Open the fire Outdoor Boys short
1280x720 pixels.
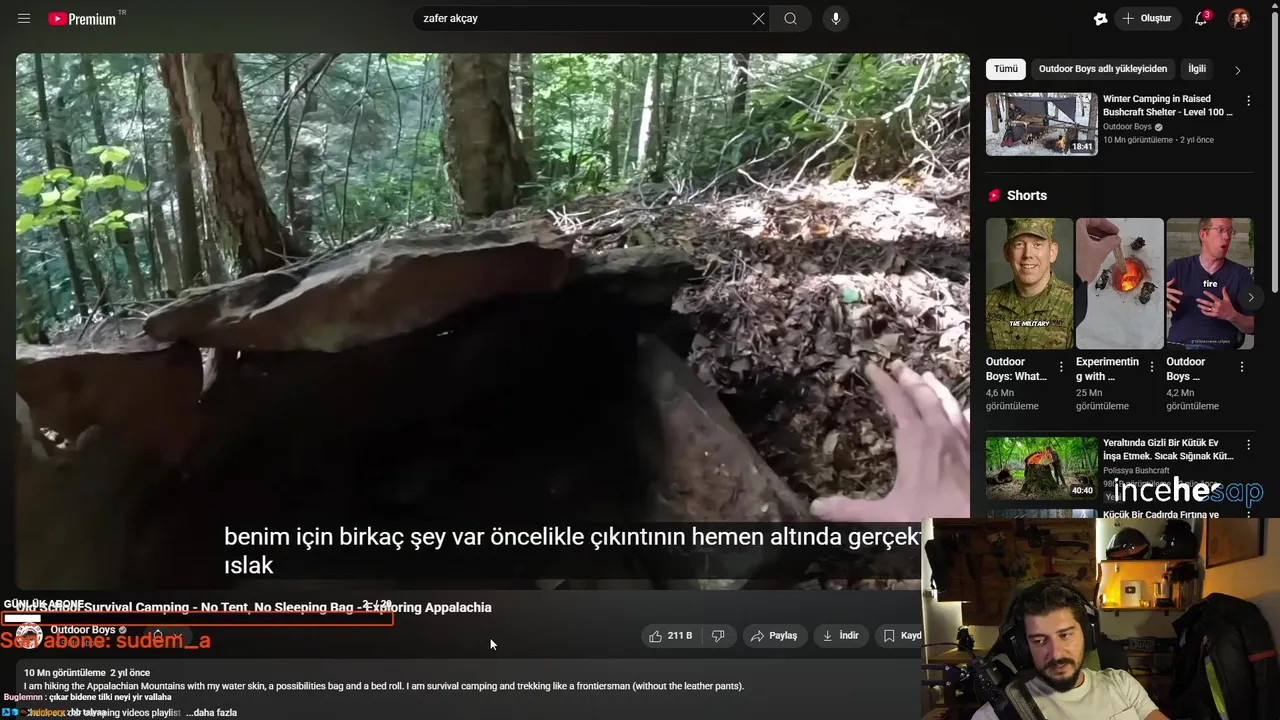[x=1209, y=283]
